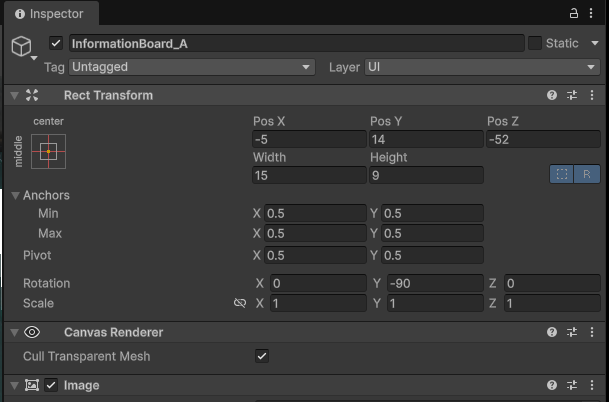Open Image component help icon
The height and width of the screenshot is (402, 609).
pyautogui.click(x=552, y=385)
